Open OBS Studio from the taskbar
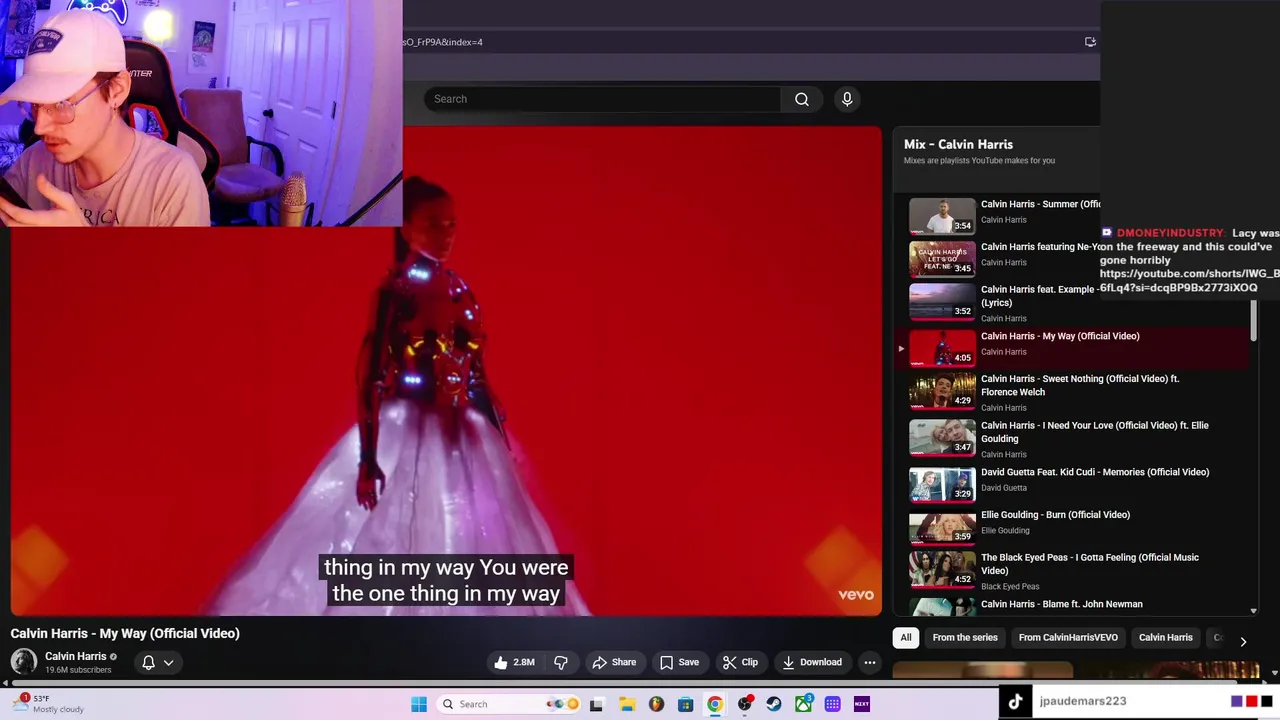This screenshot has width=1280, height=720. [744, 704]
